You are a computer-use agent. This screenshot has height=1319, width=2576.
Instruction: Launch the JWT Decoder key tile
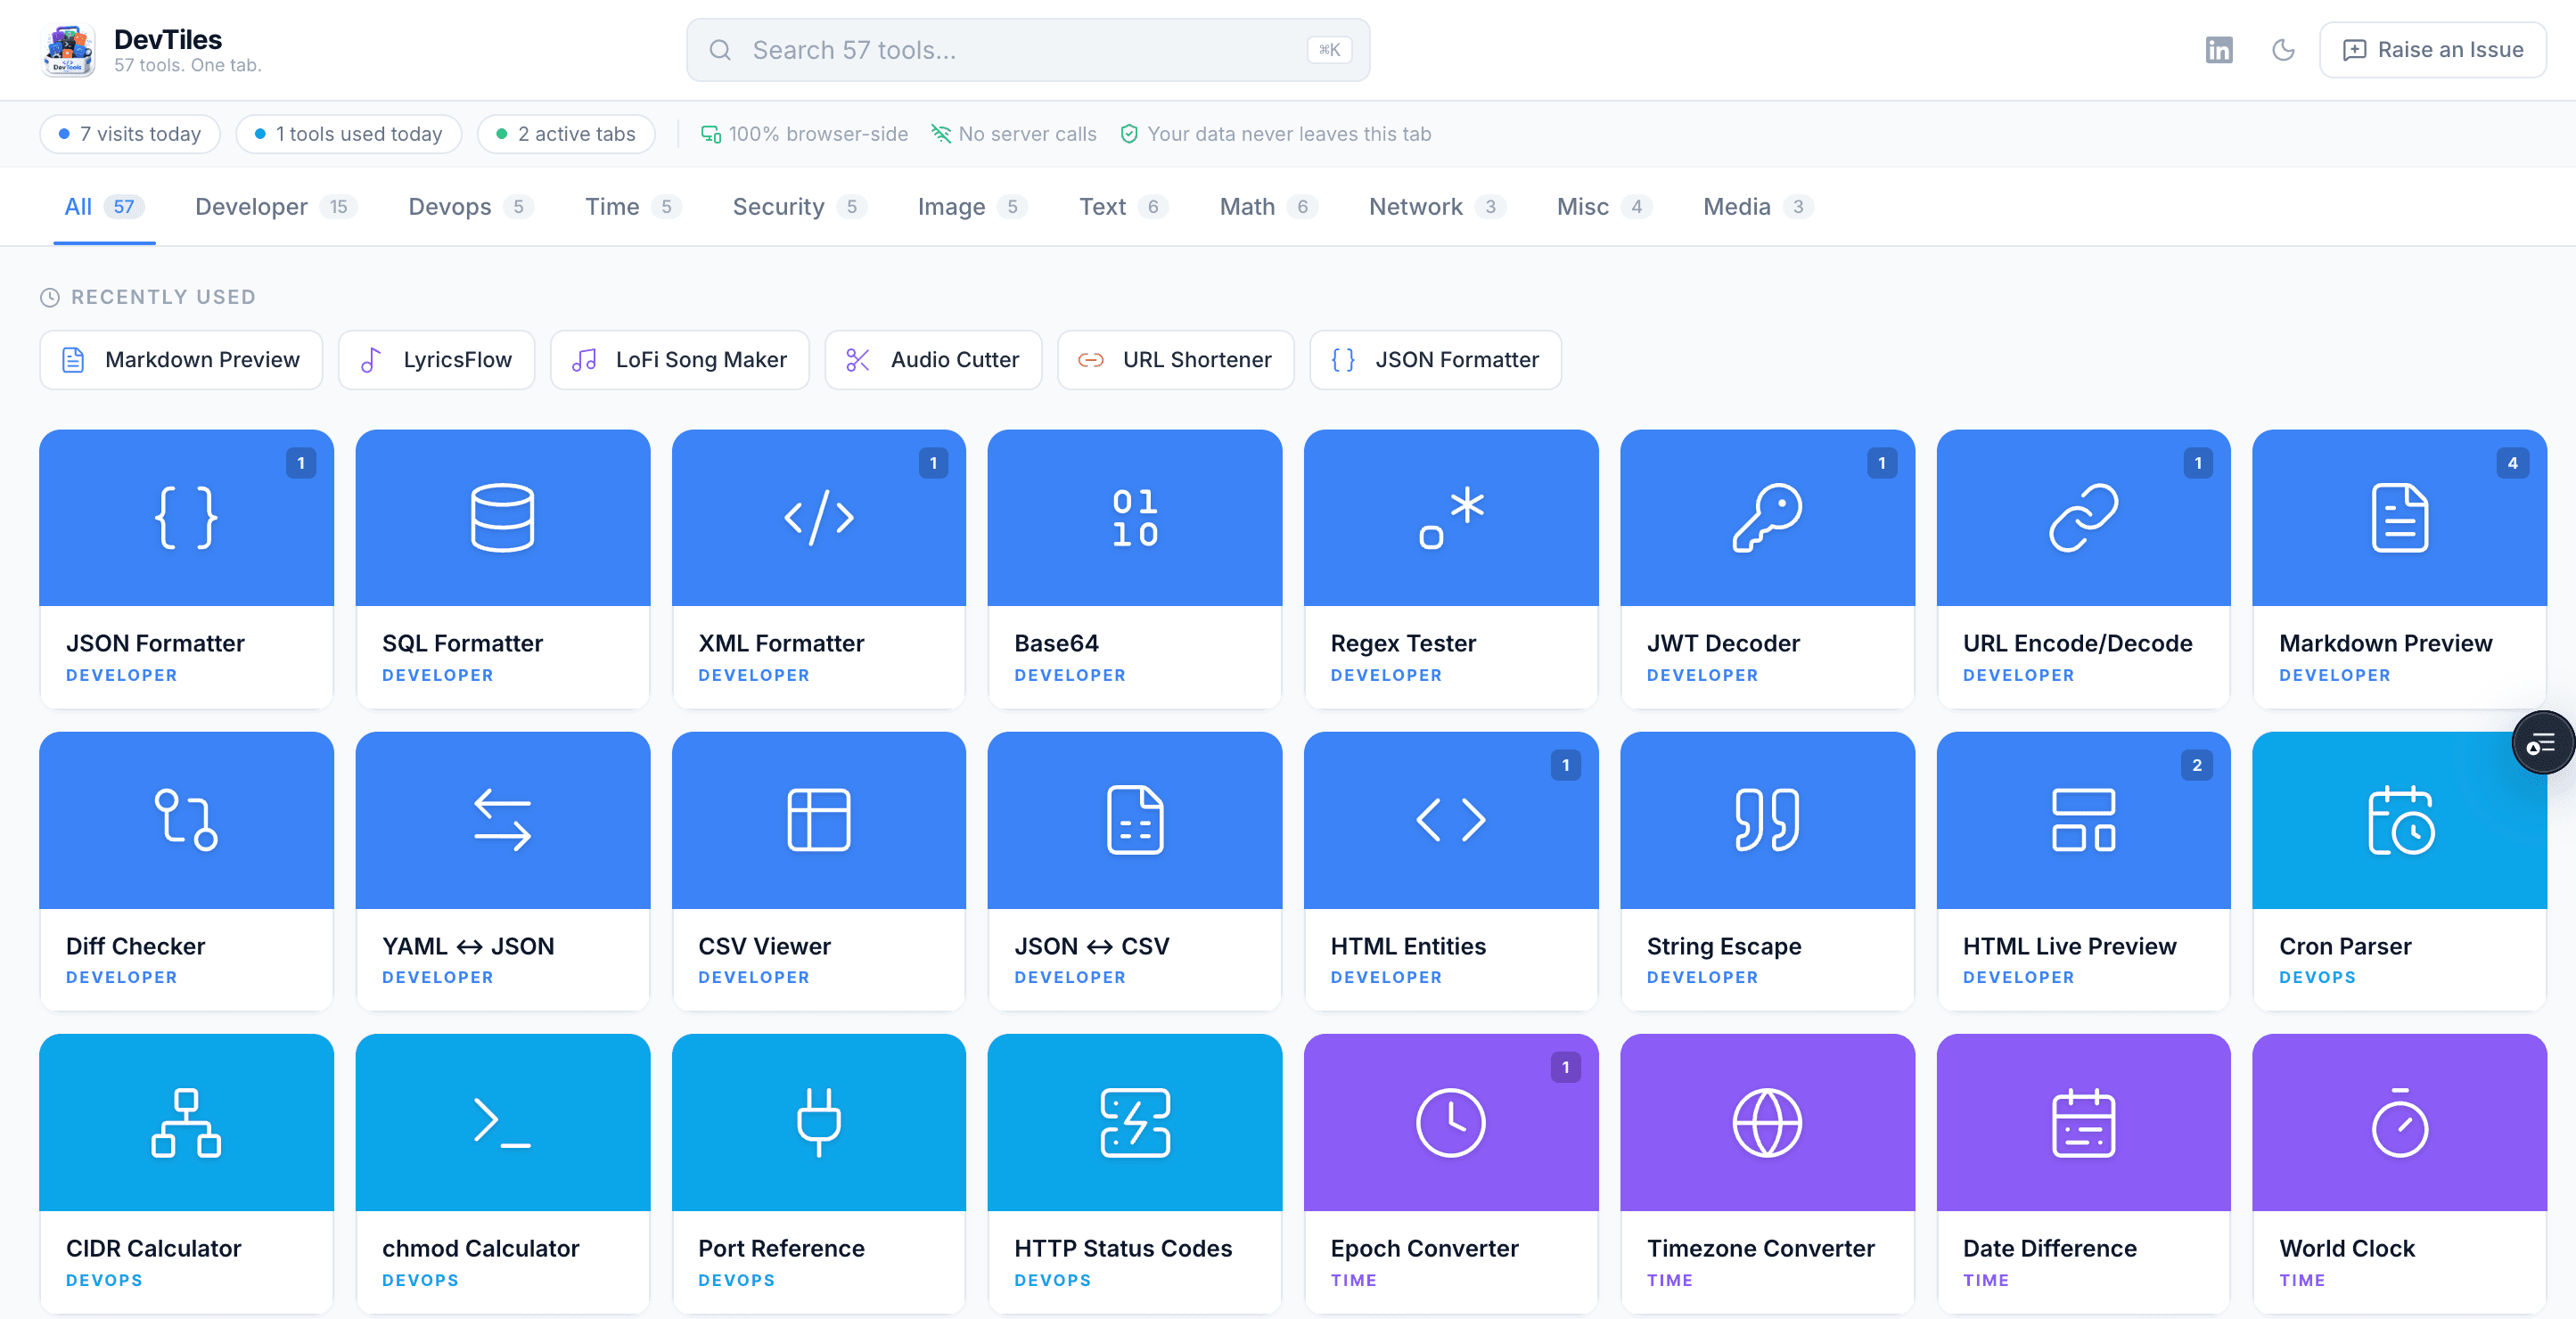click(1767, 569)
